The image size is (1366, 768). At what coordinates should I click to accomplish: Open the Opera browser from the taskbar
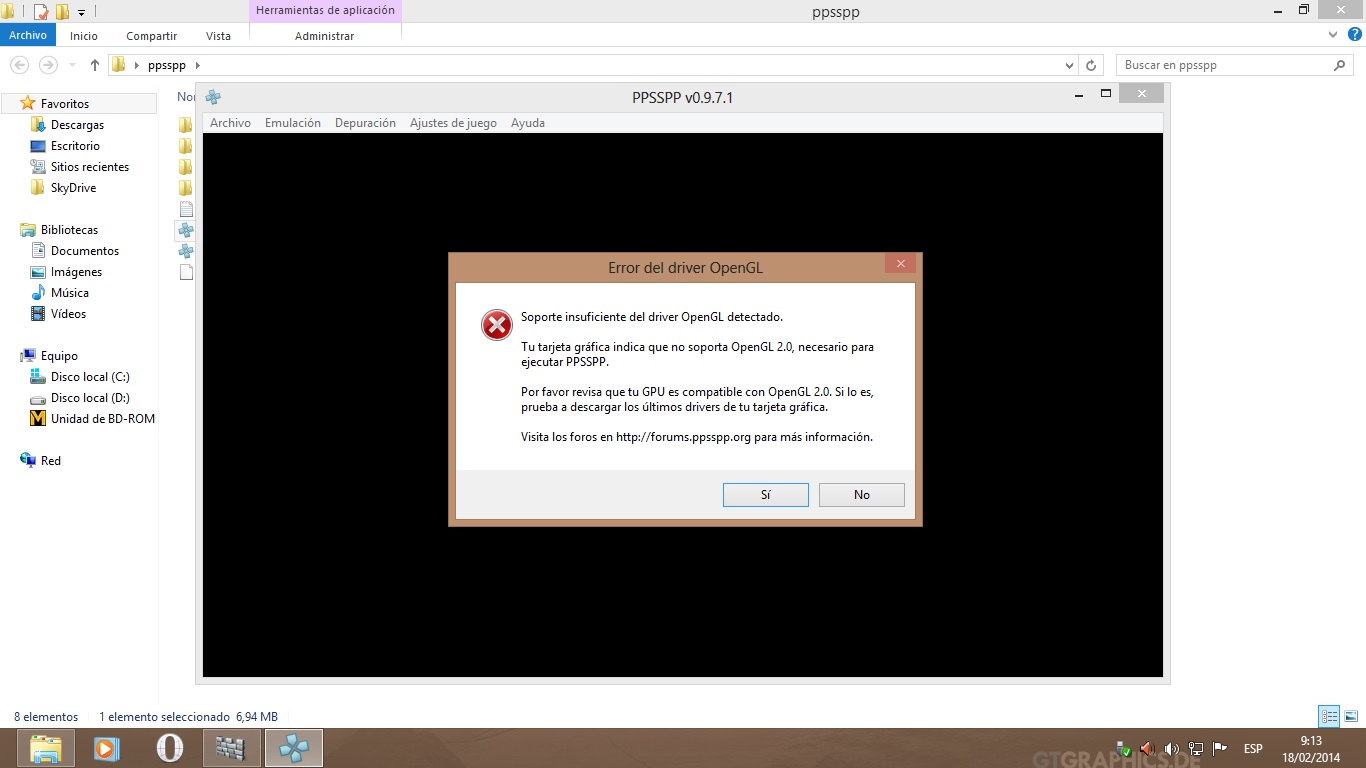pos(170,748)
